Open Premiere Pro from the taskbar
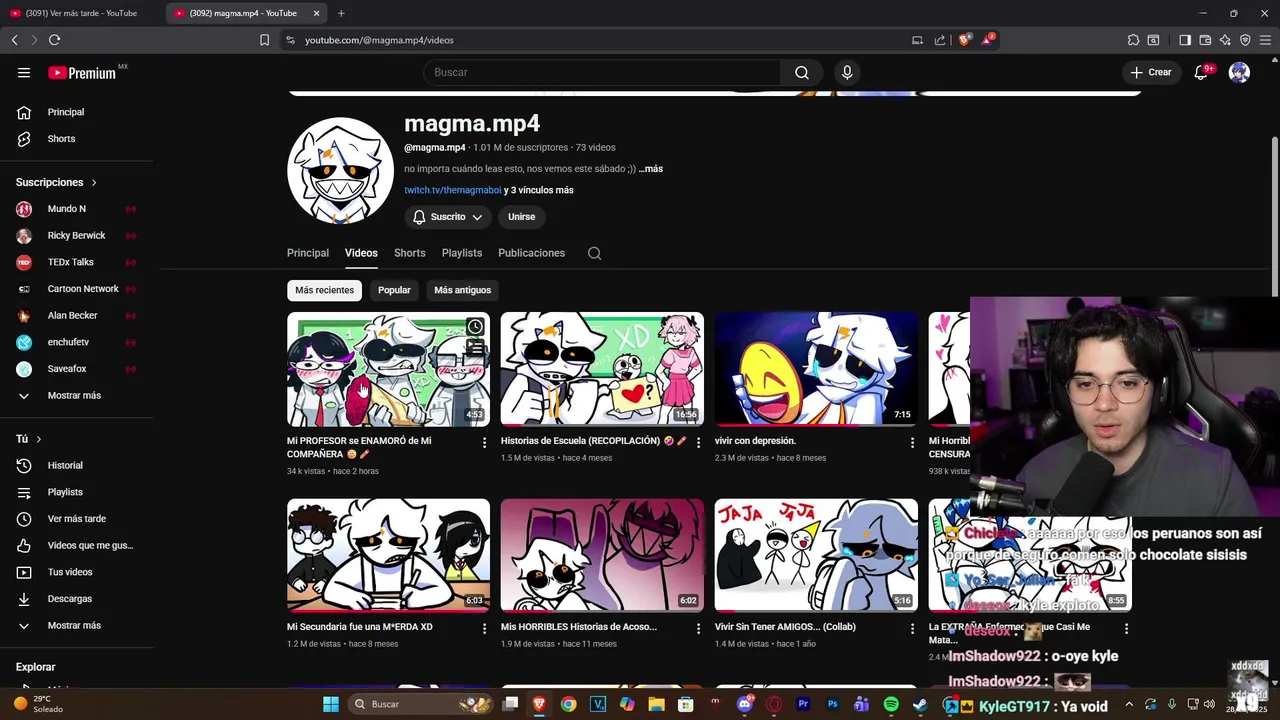 (803, 704)
